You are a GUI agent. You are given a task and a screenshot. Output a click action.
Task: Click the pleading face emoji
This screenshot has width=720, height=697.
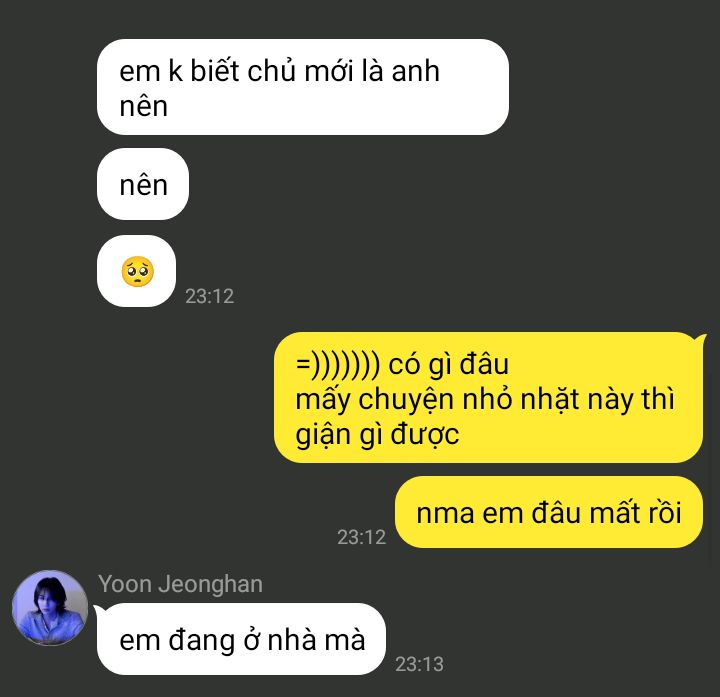pyautogui.click(x=137, y=271)
